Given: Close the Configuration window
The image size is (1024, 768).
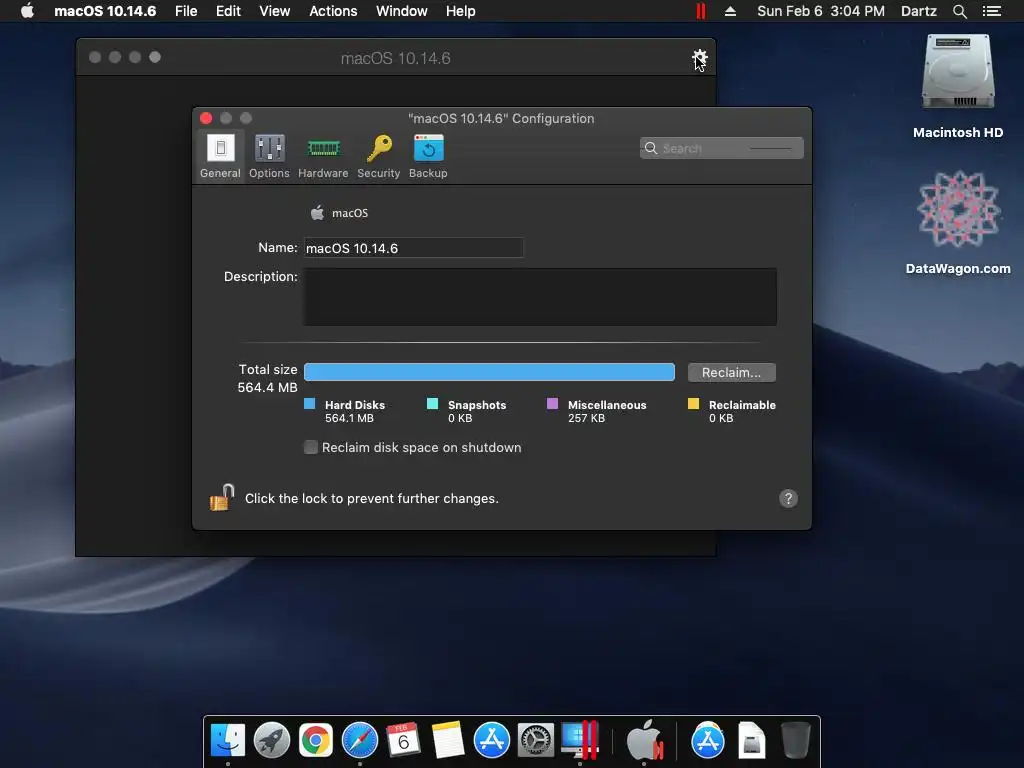Looking at the screenshot, I should click(x=206, y=118).
